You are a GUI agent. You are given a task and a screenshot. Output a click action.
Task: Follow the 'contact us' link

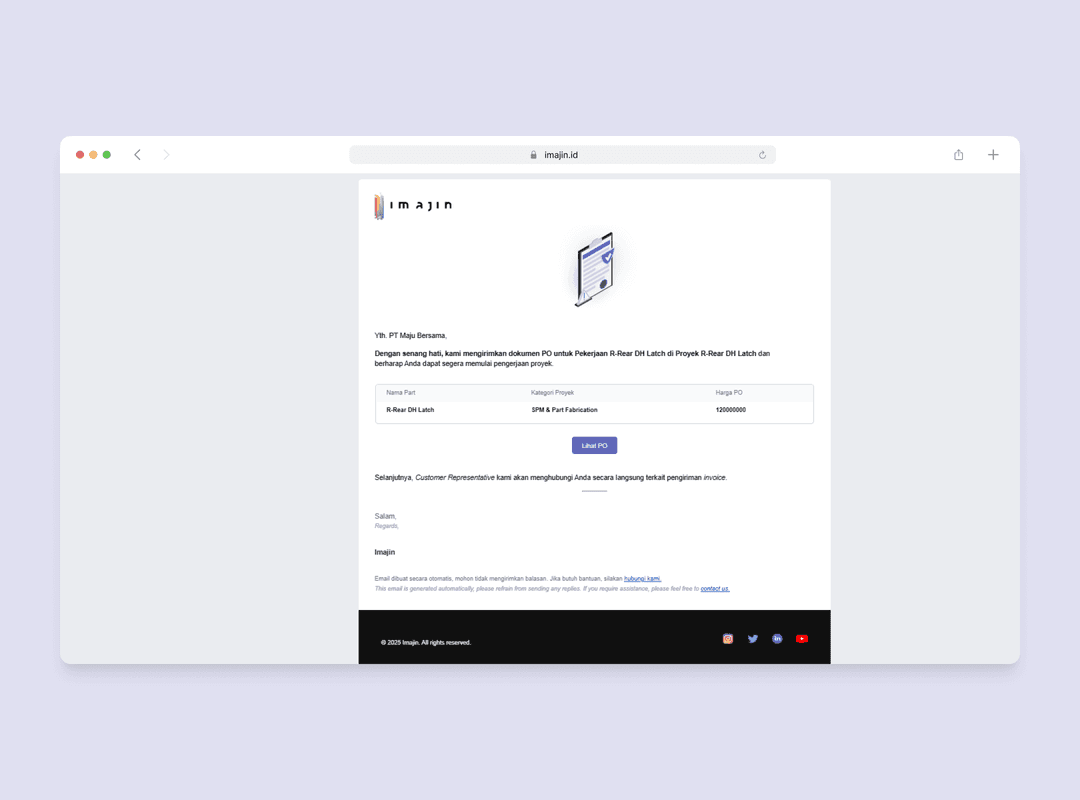pos(714,588)
